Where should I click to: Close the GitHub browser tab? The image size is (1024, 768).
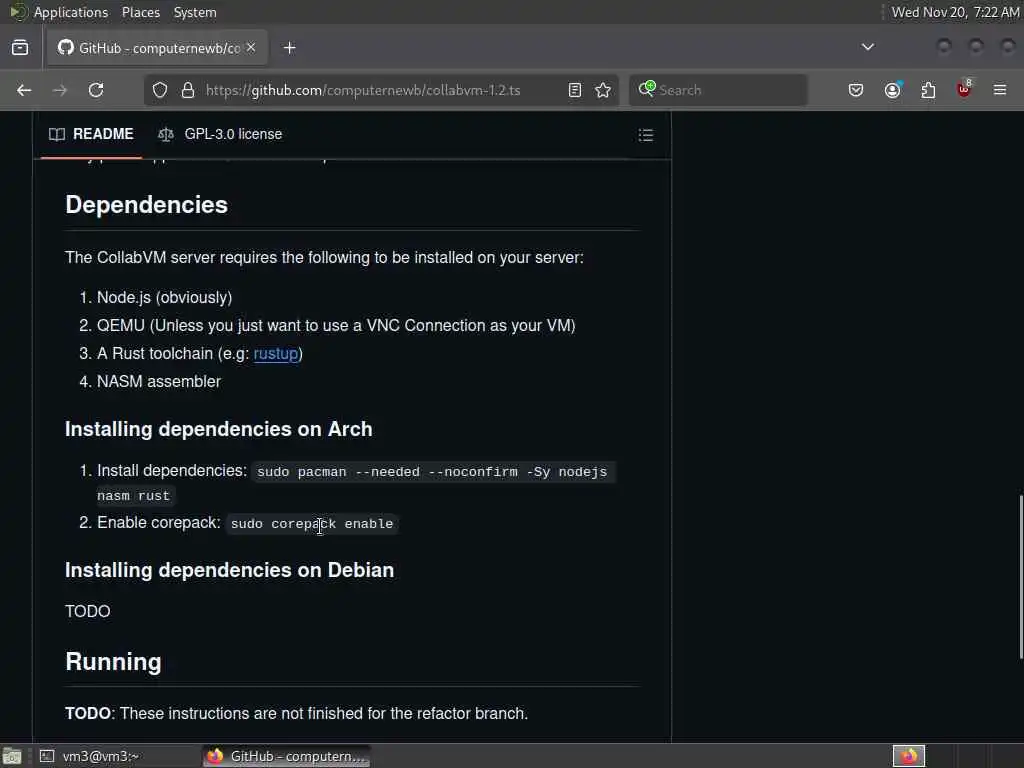click(251, 48)
